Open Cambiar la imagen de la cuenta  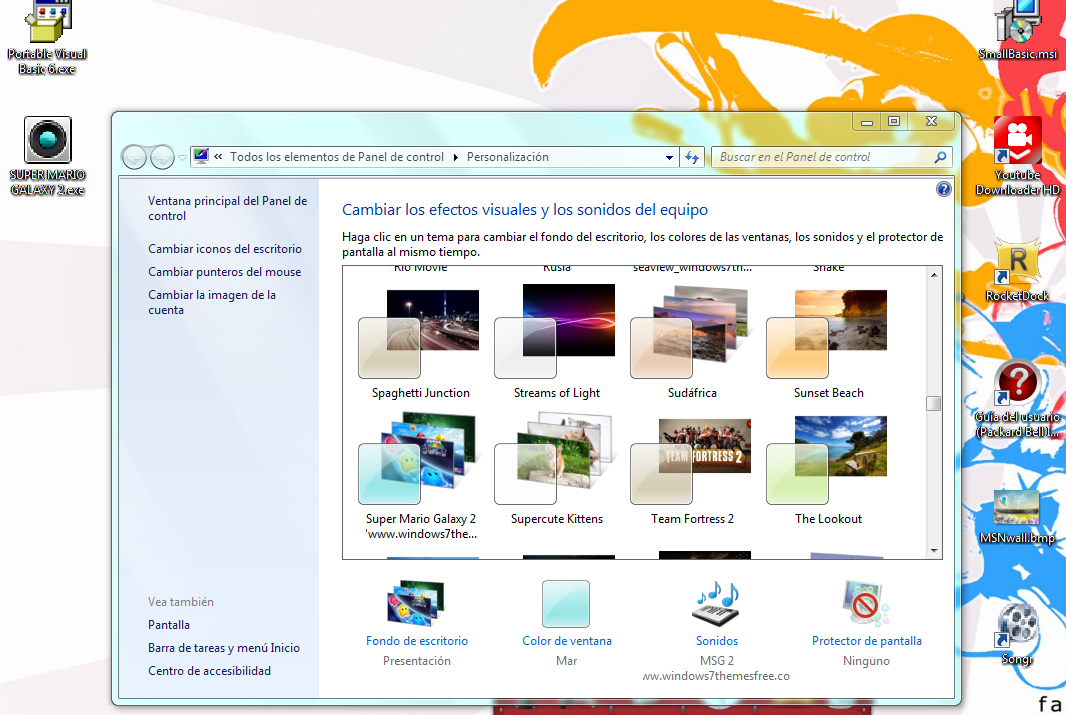[212, 302]
